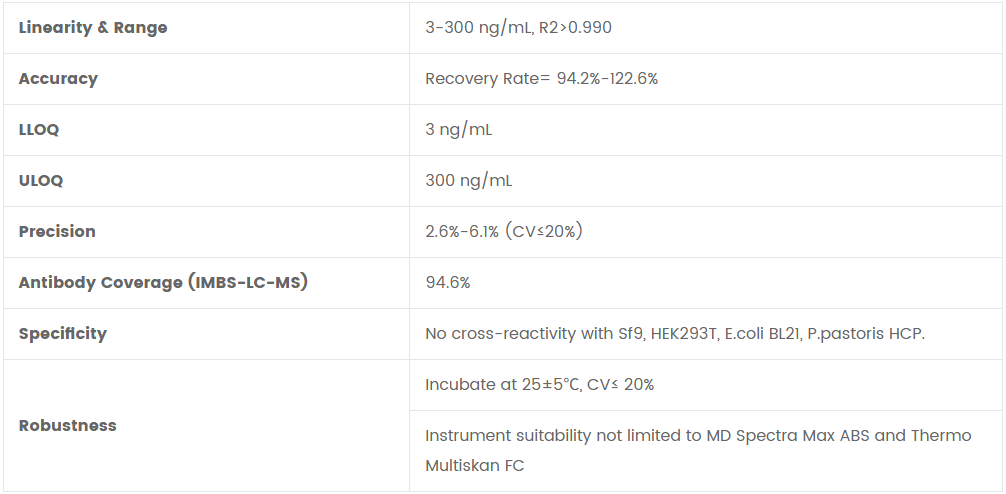The height and width of the screenshot is (494, 1006).
Task: Click the 'Precision' row label
Action: [x=57, y=232]
